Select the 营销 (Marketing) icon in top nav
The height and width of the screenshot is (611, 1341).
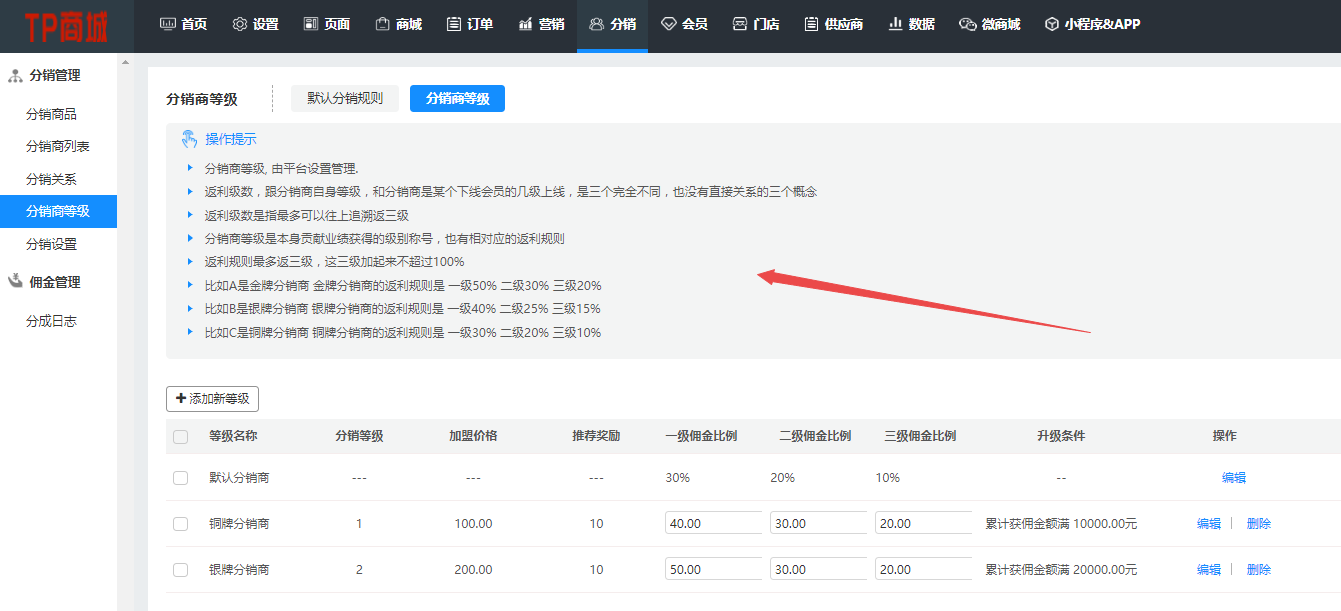(x=525, y=25)
